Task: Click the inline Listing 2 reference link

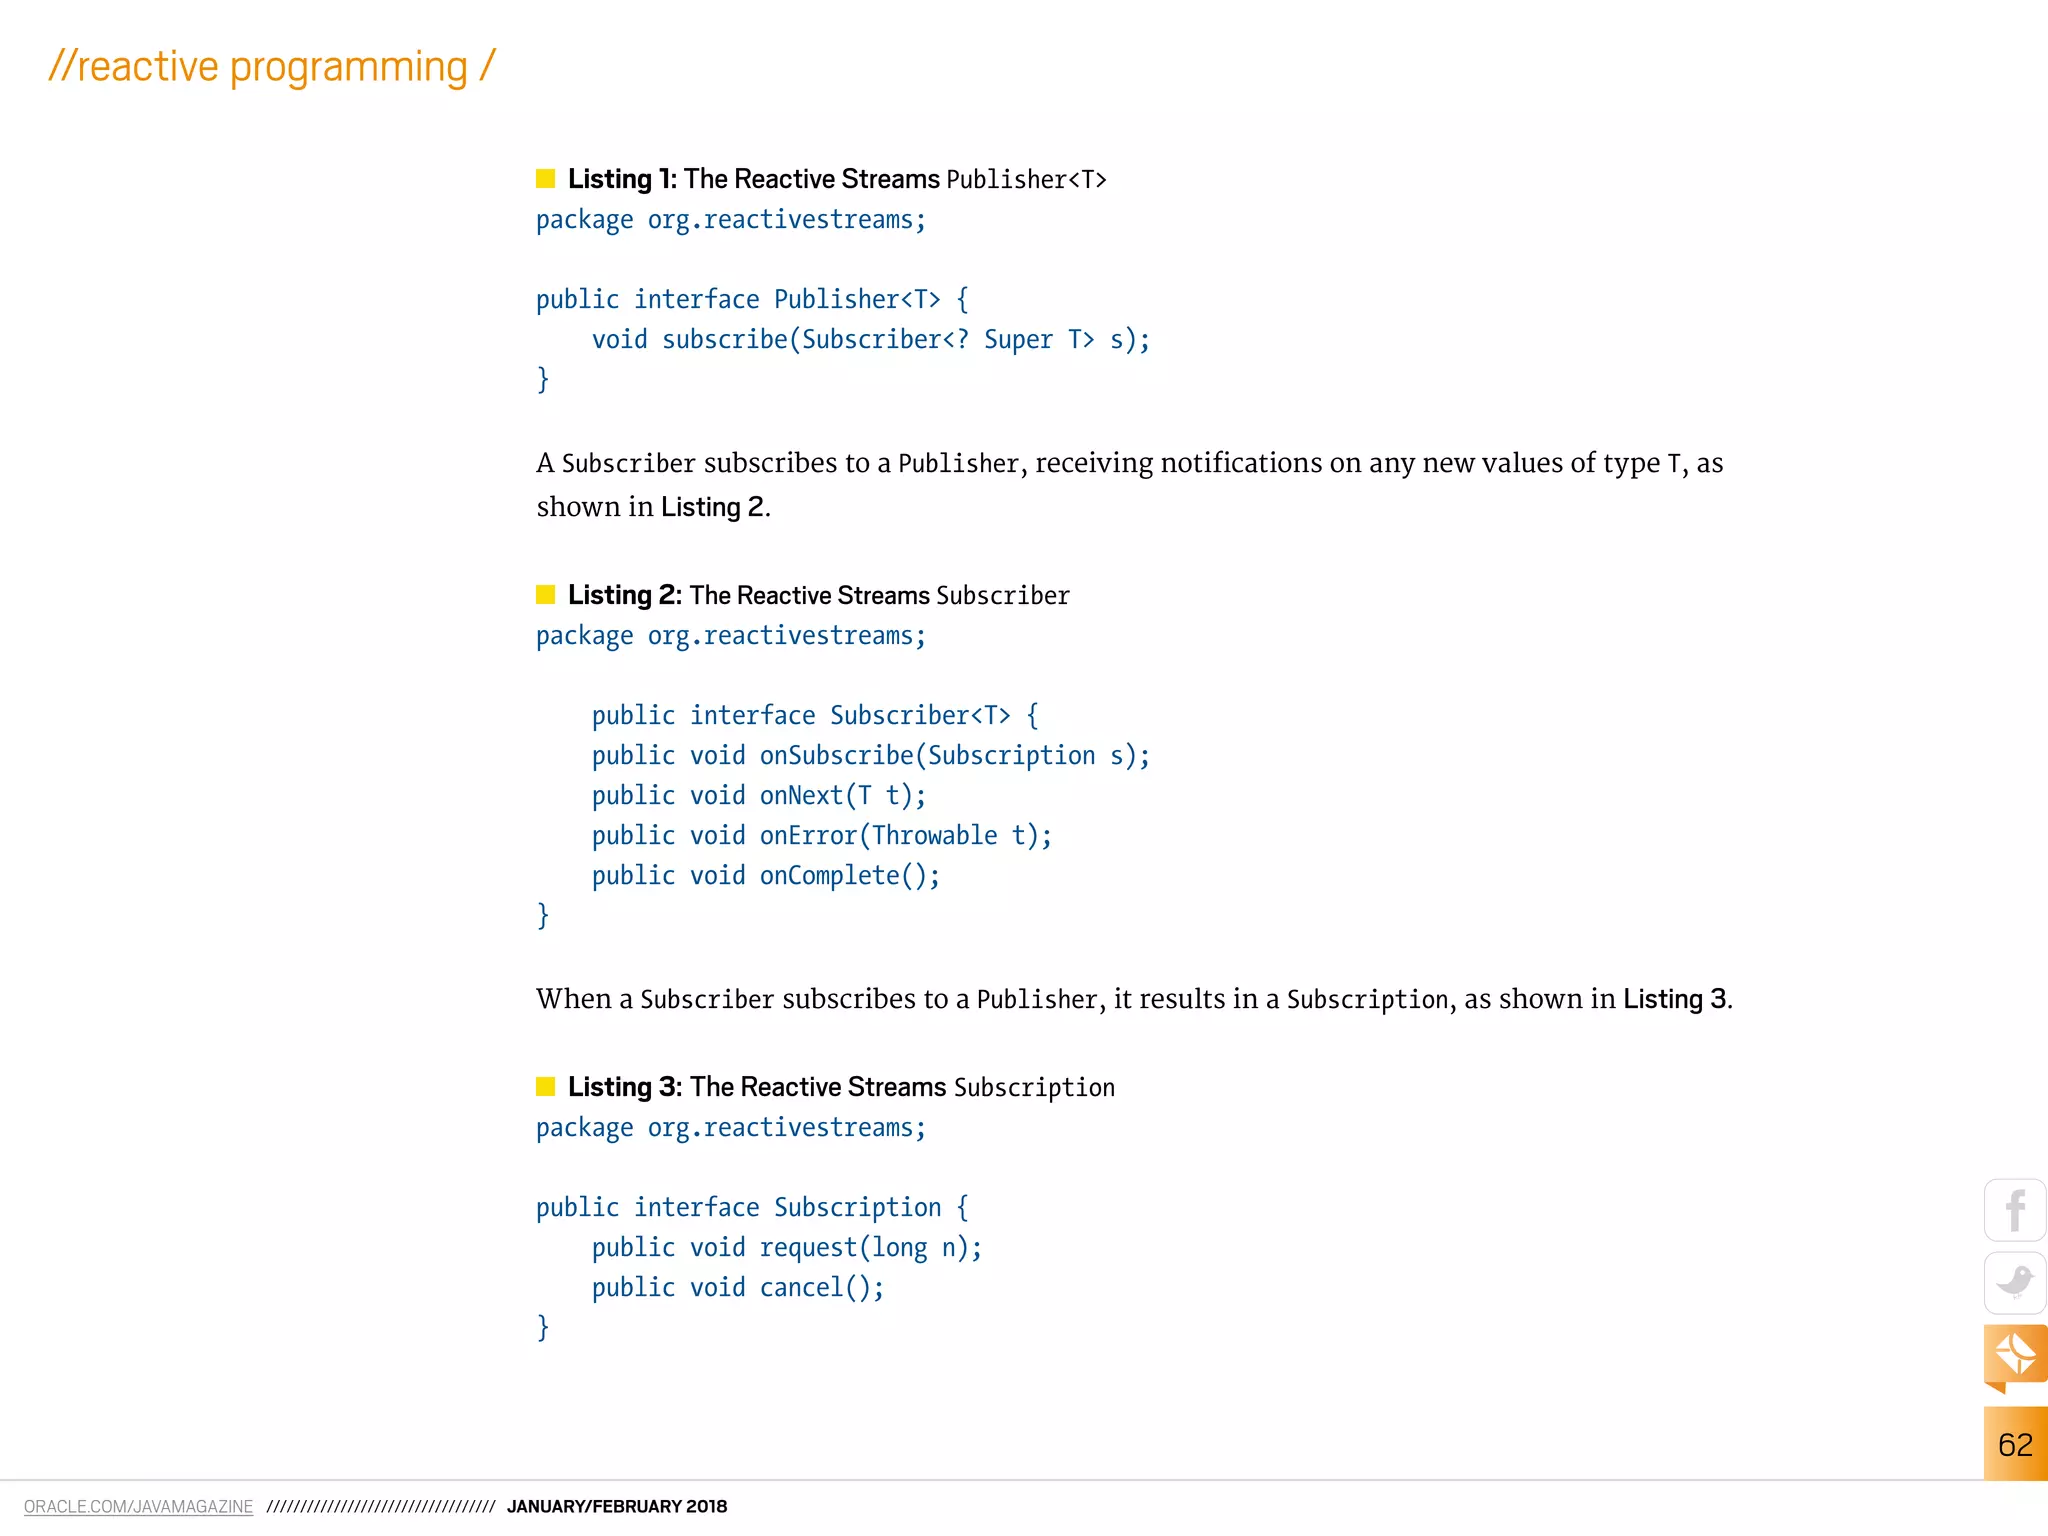Action: (x=713, y=507)
